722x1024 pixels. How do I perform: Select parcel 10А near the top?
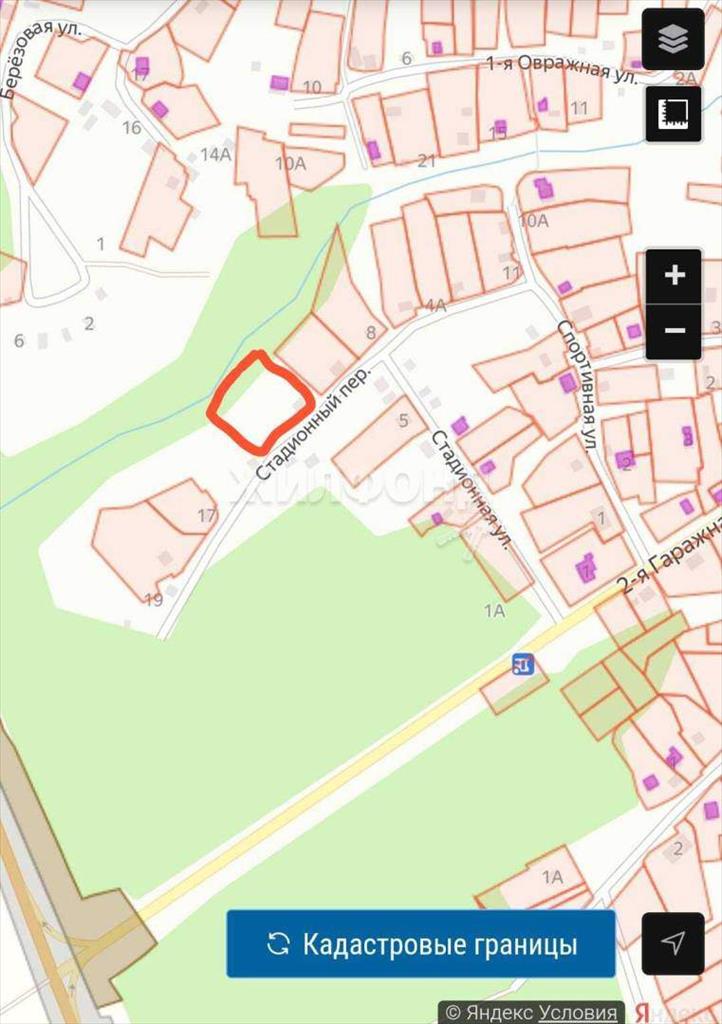click(x=290, y=163)
